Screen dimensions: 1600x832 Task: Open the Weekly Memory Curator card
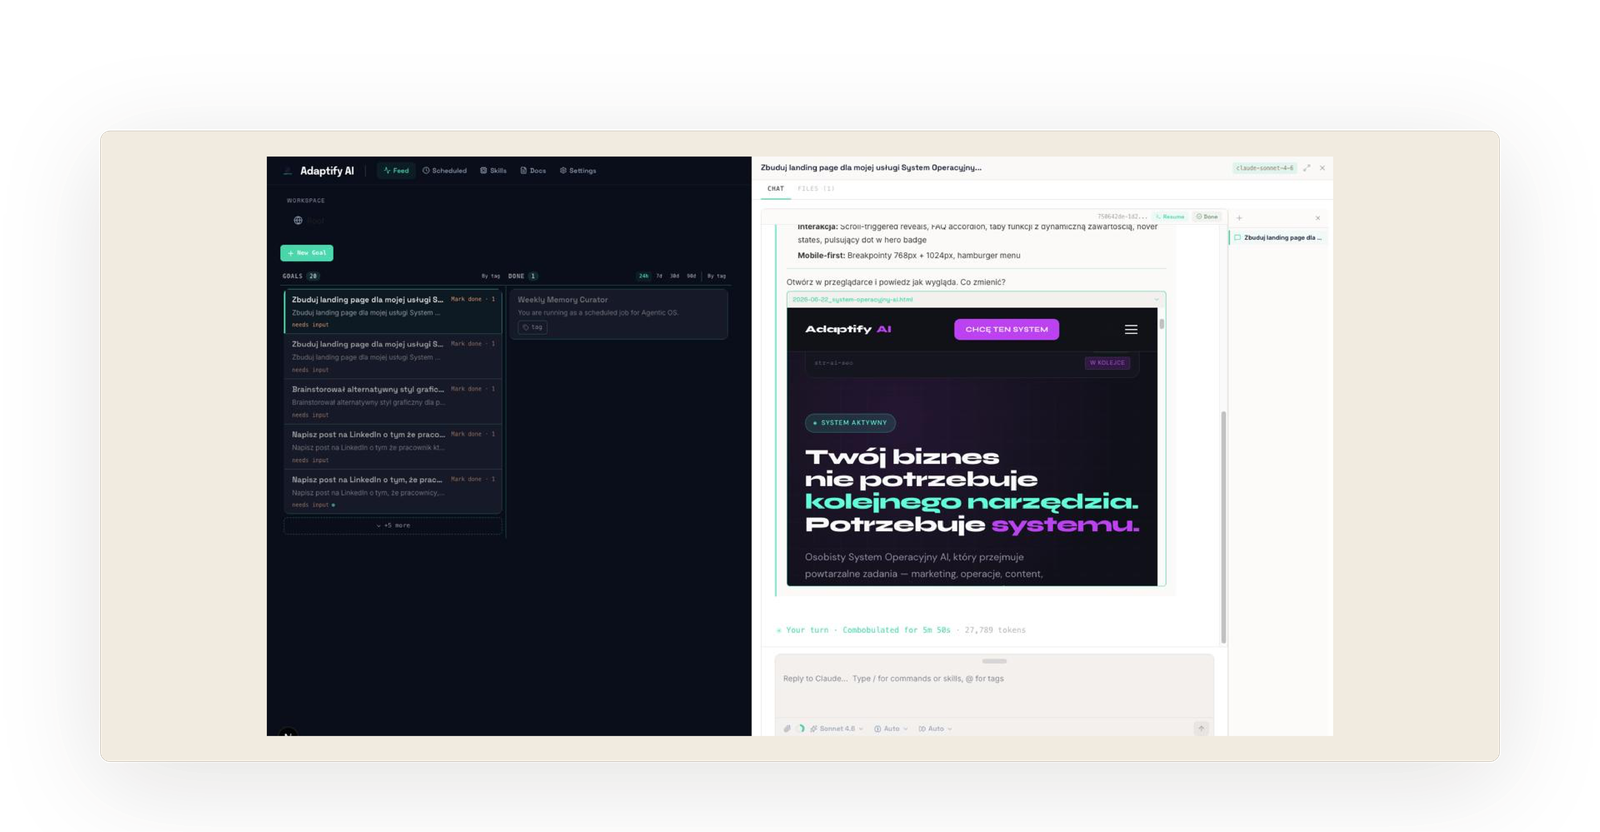pos(619,313)
